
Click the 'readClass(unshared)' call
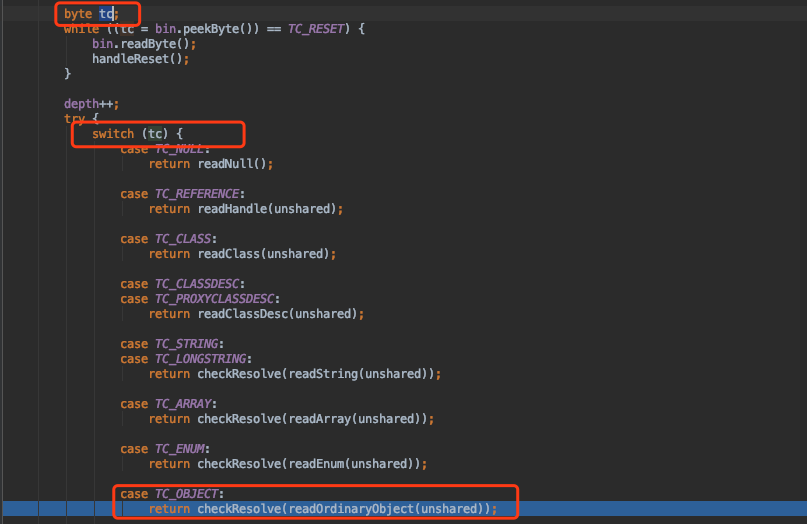coord(264,254)
